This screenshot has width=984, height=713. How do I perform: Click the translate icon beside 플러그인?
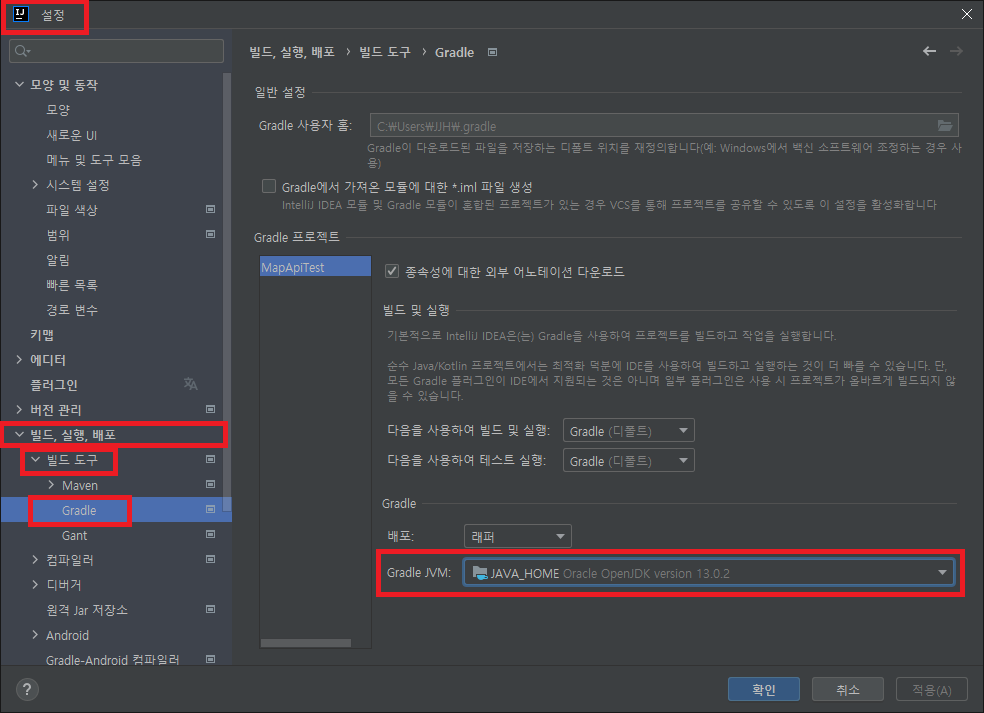pyautogui.click(x=191, y=383)
